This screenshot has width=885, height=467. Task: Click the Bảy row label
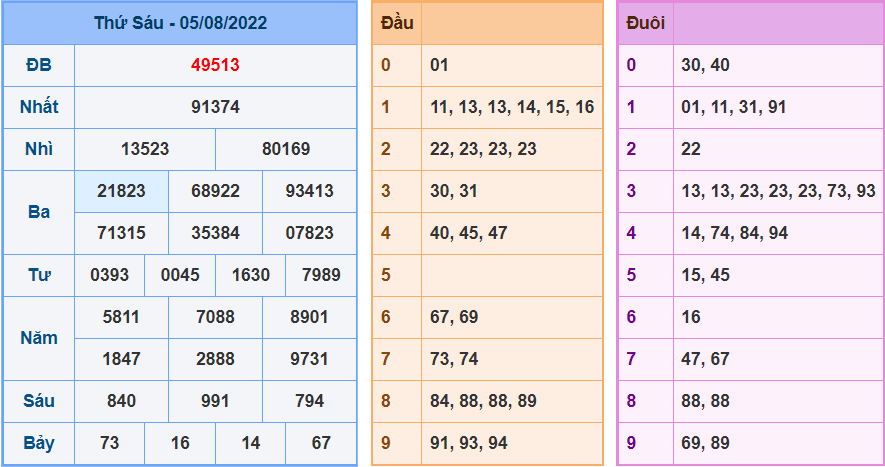pos(39,443)
